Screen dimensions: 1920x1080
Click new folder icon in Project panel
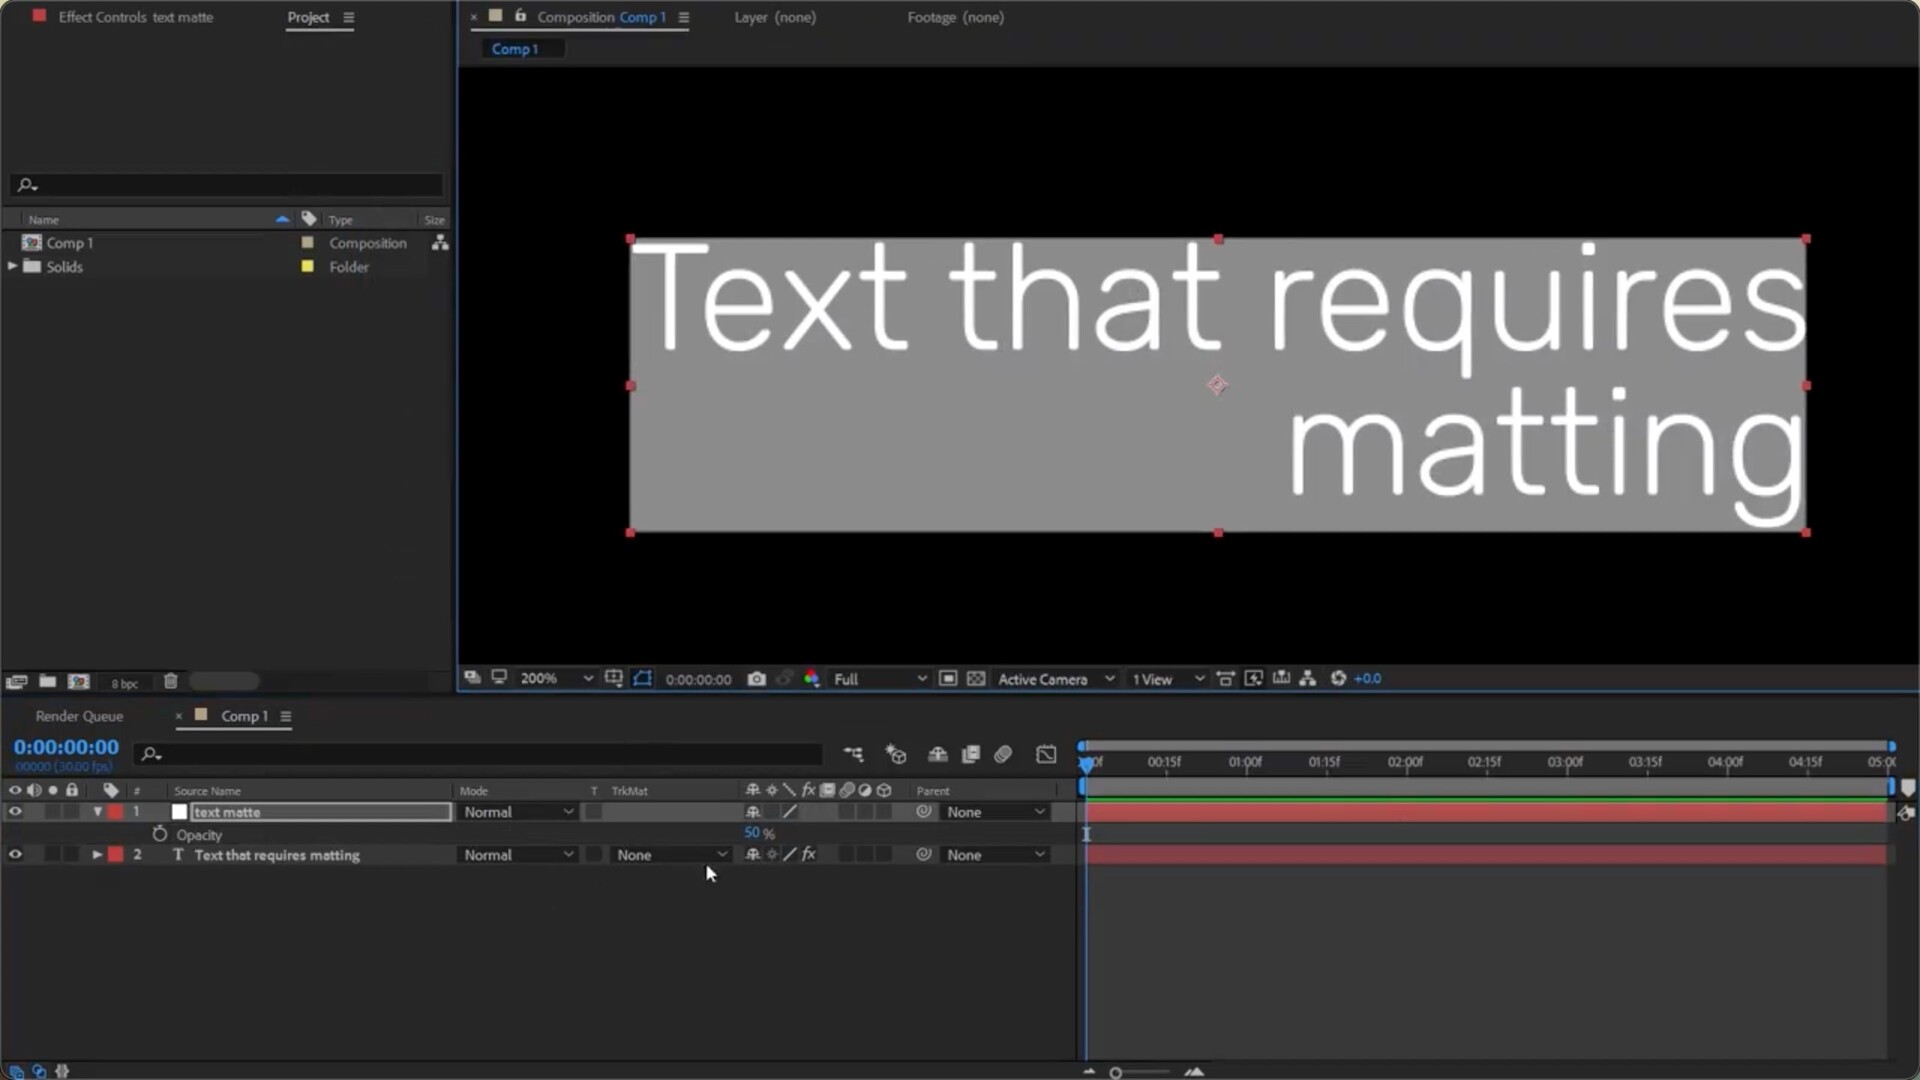click(47, 682)
